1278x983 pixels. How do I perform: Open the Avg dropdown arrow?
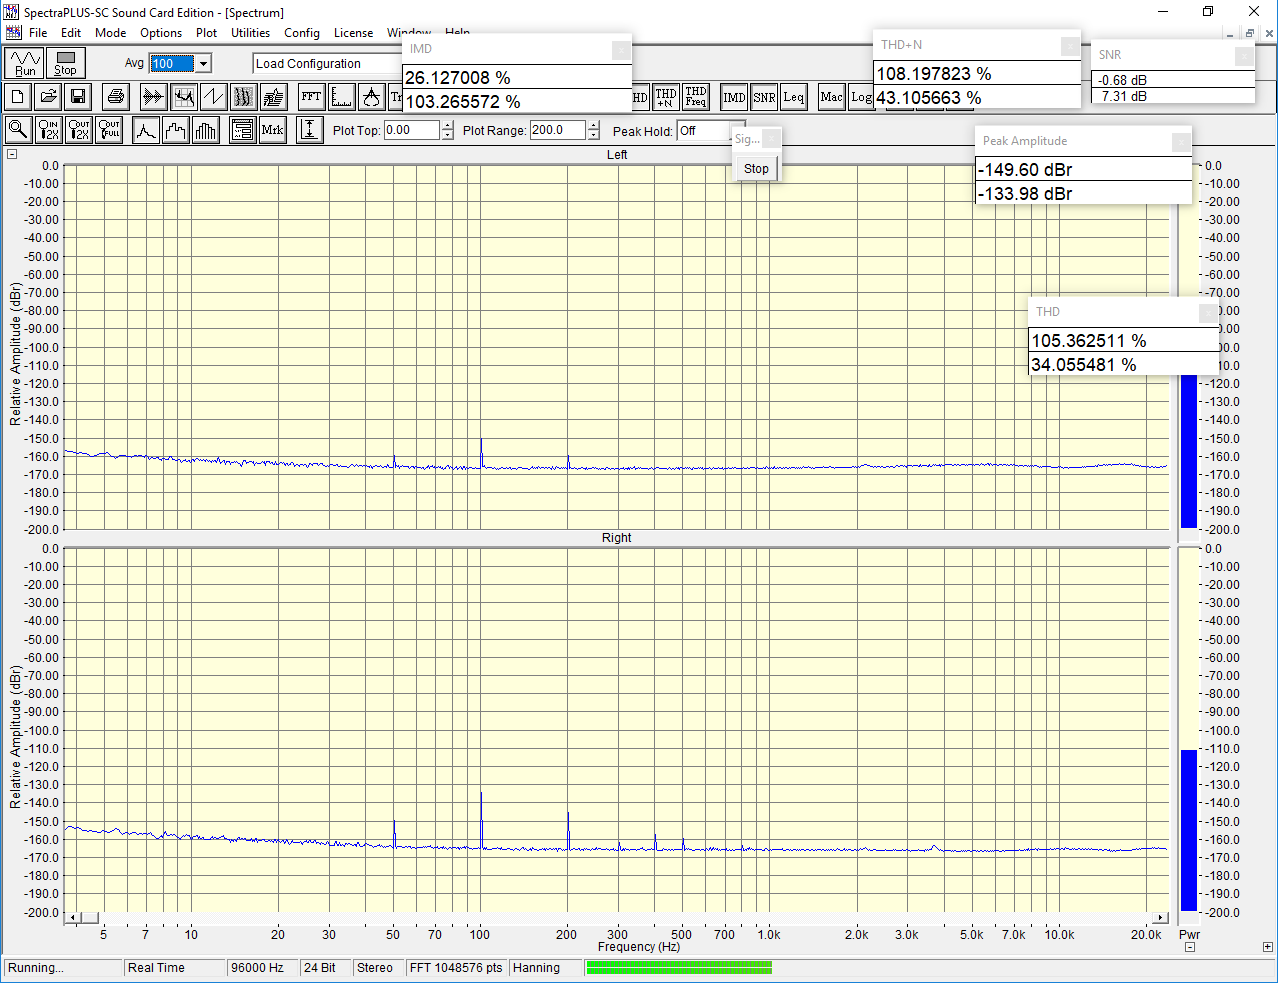click(x=204, y=64)
